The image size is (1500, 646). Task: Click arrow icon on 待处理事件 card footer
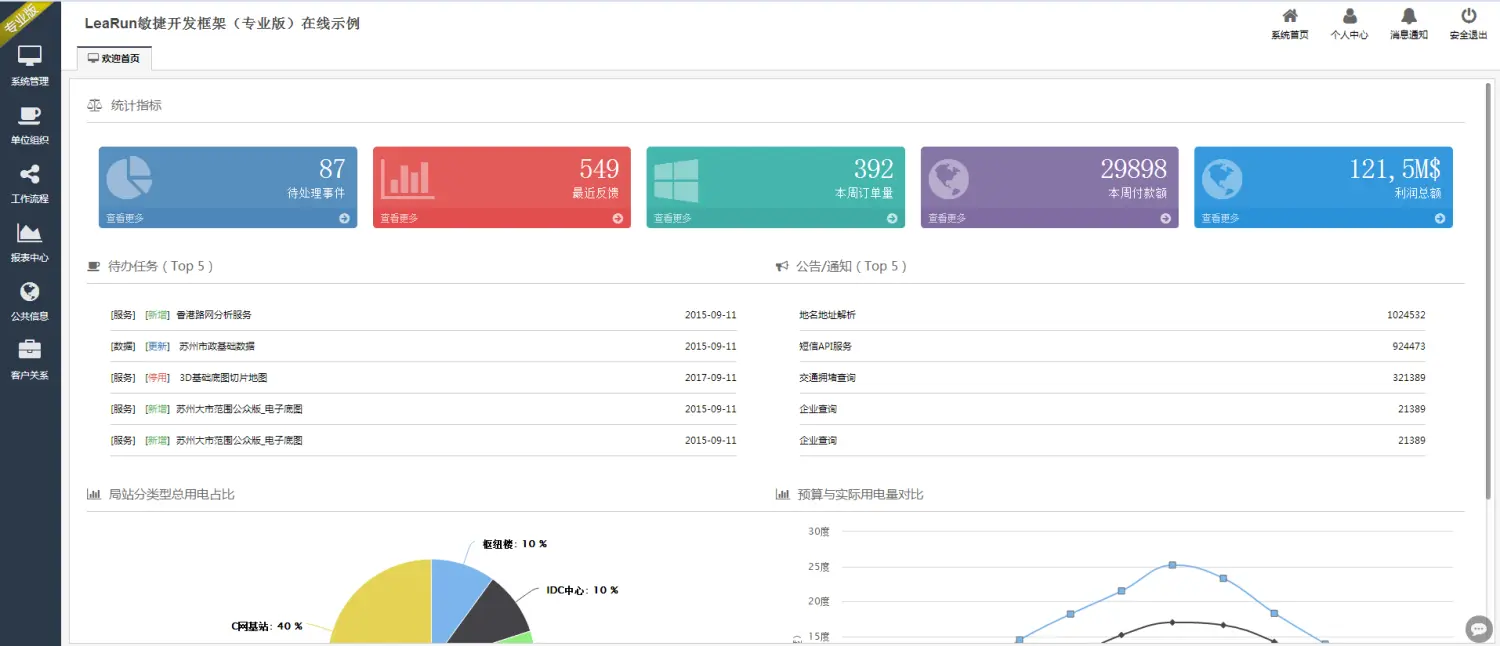pyautogui.click(x=344, y=218)
